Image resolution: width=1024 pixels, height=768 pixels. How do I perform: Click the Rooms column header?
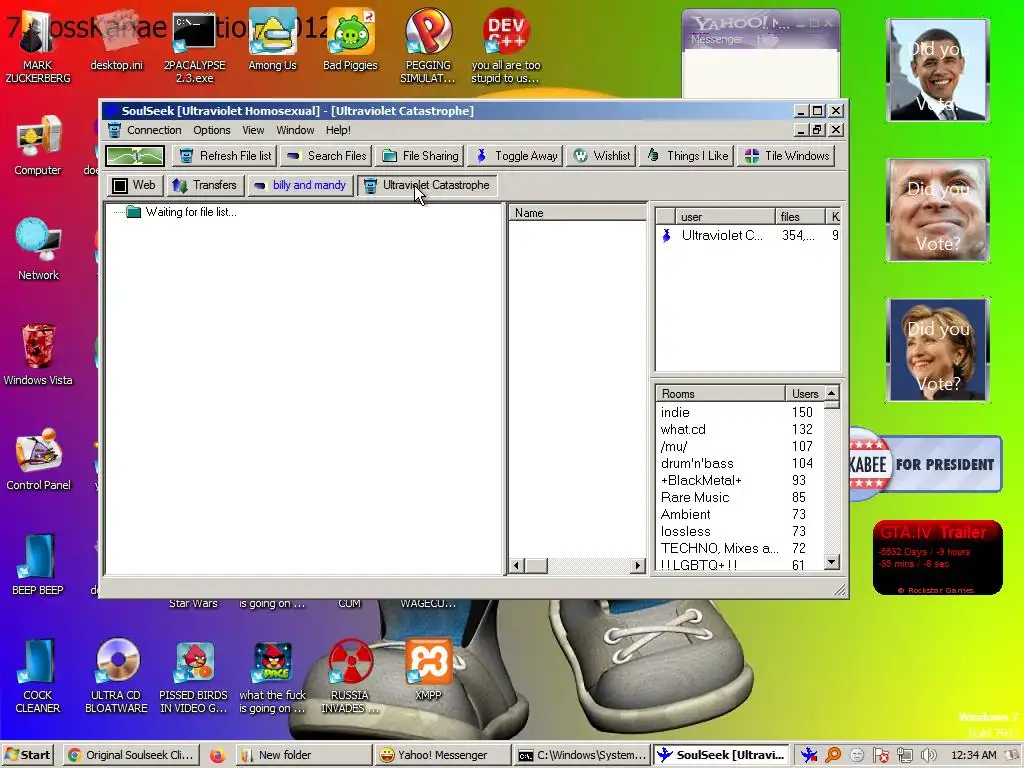tap(720, 394)
